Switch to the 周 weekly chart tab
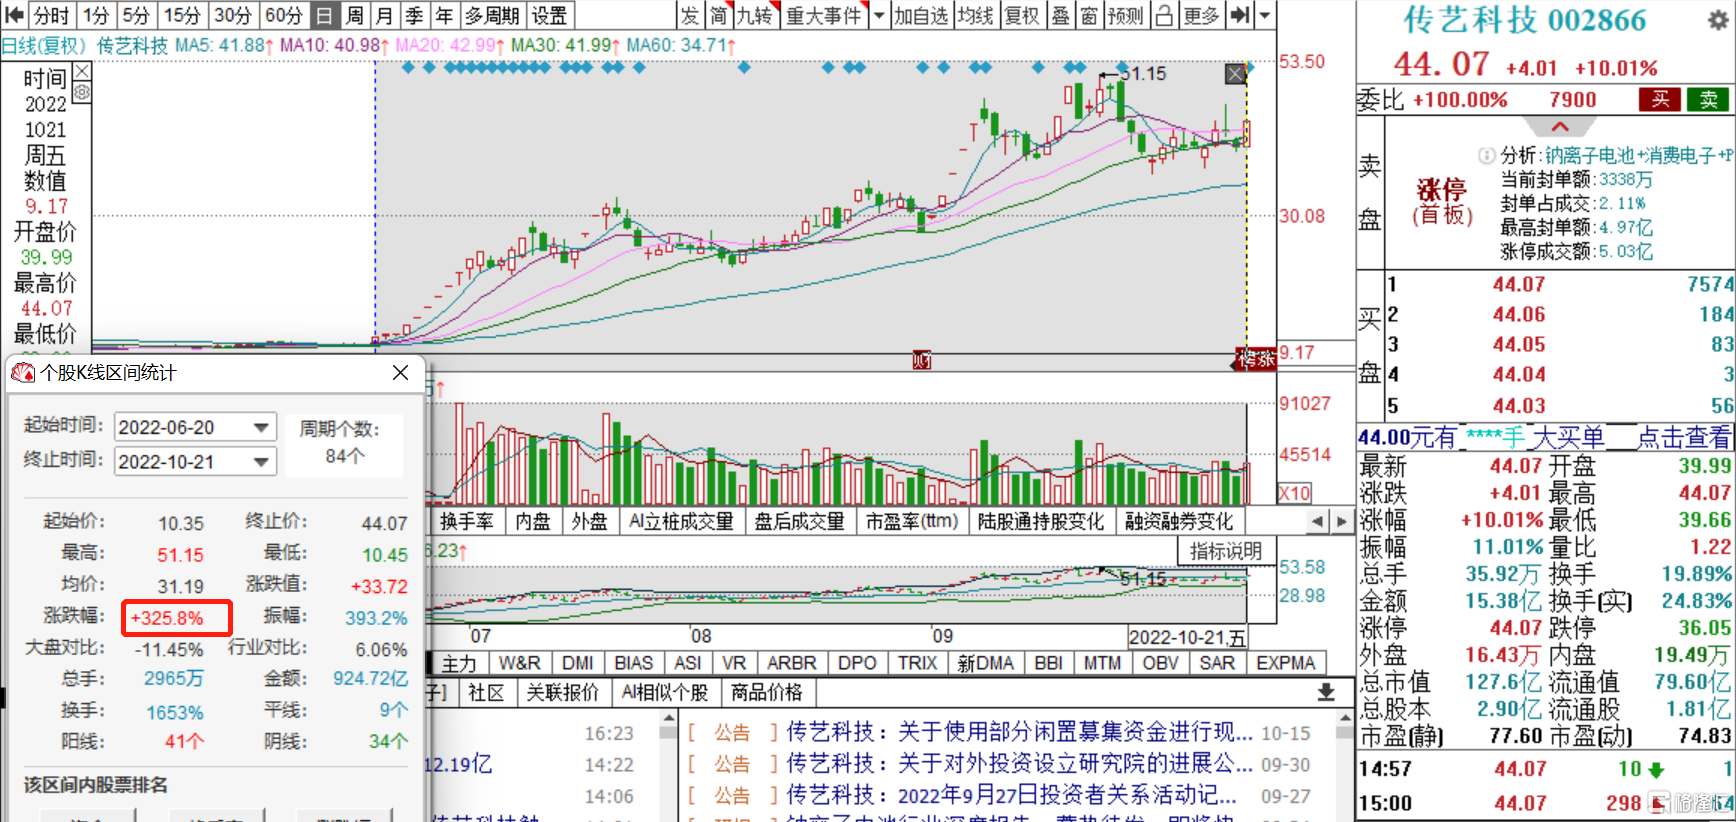1736x822 pixels. [354, 15]
